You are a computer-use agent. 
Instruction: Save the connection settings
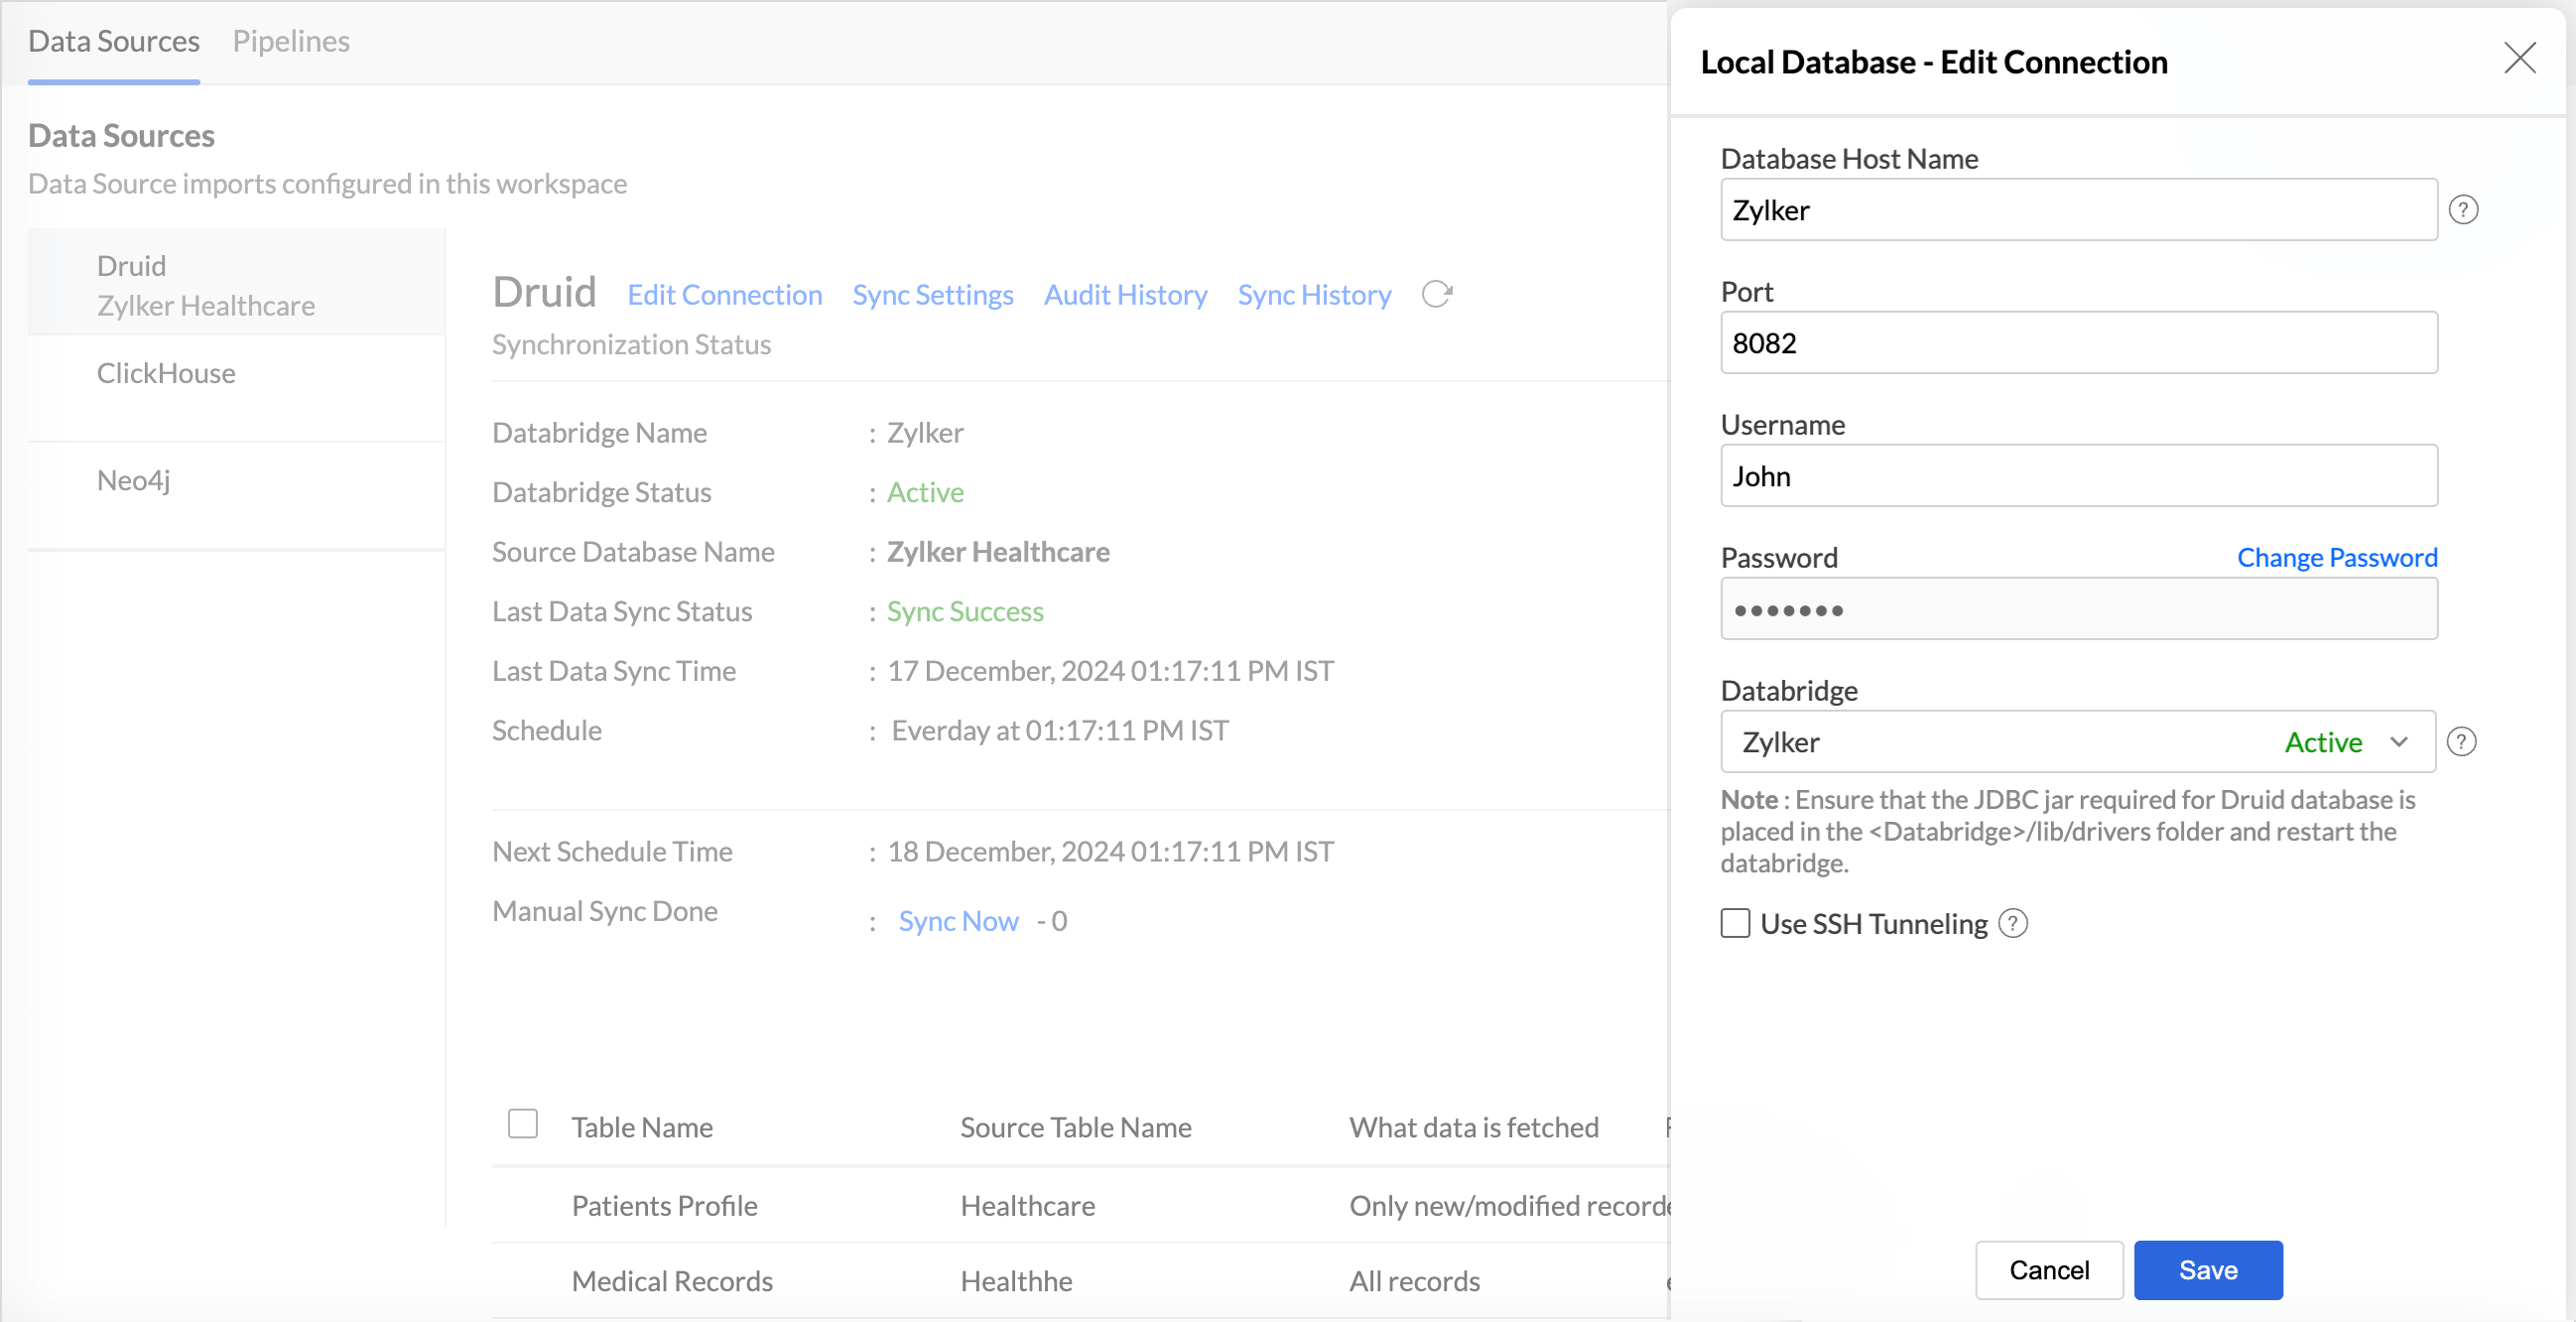(2207, 1270)
